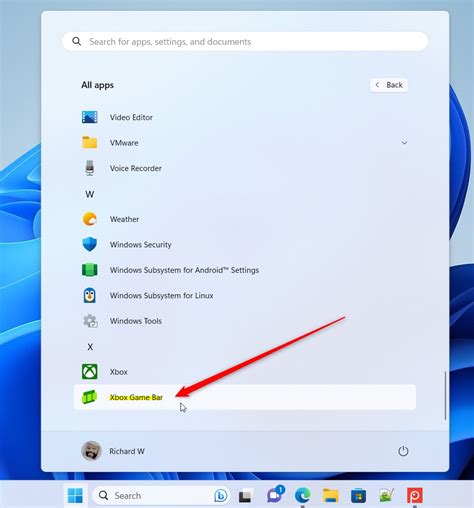The width and height of the screenshot is (474, 508).
Task: Open Windows Subsystem for Android icon
Action: point(90,270)
